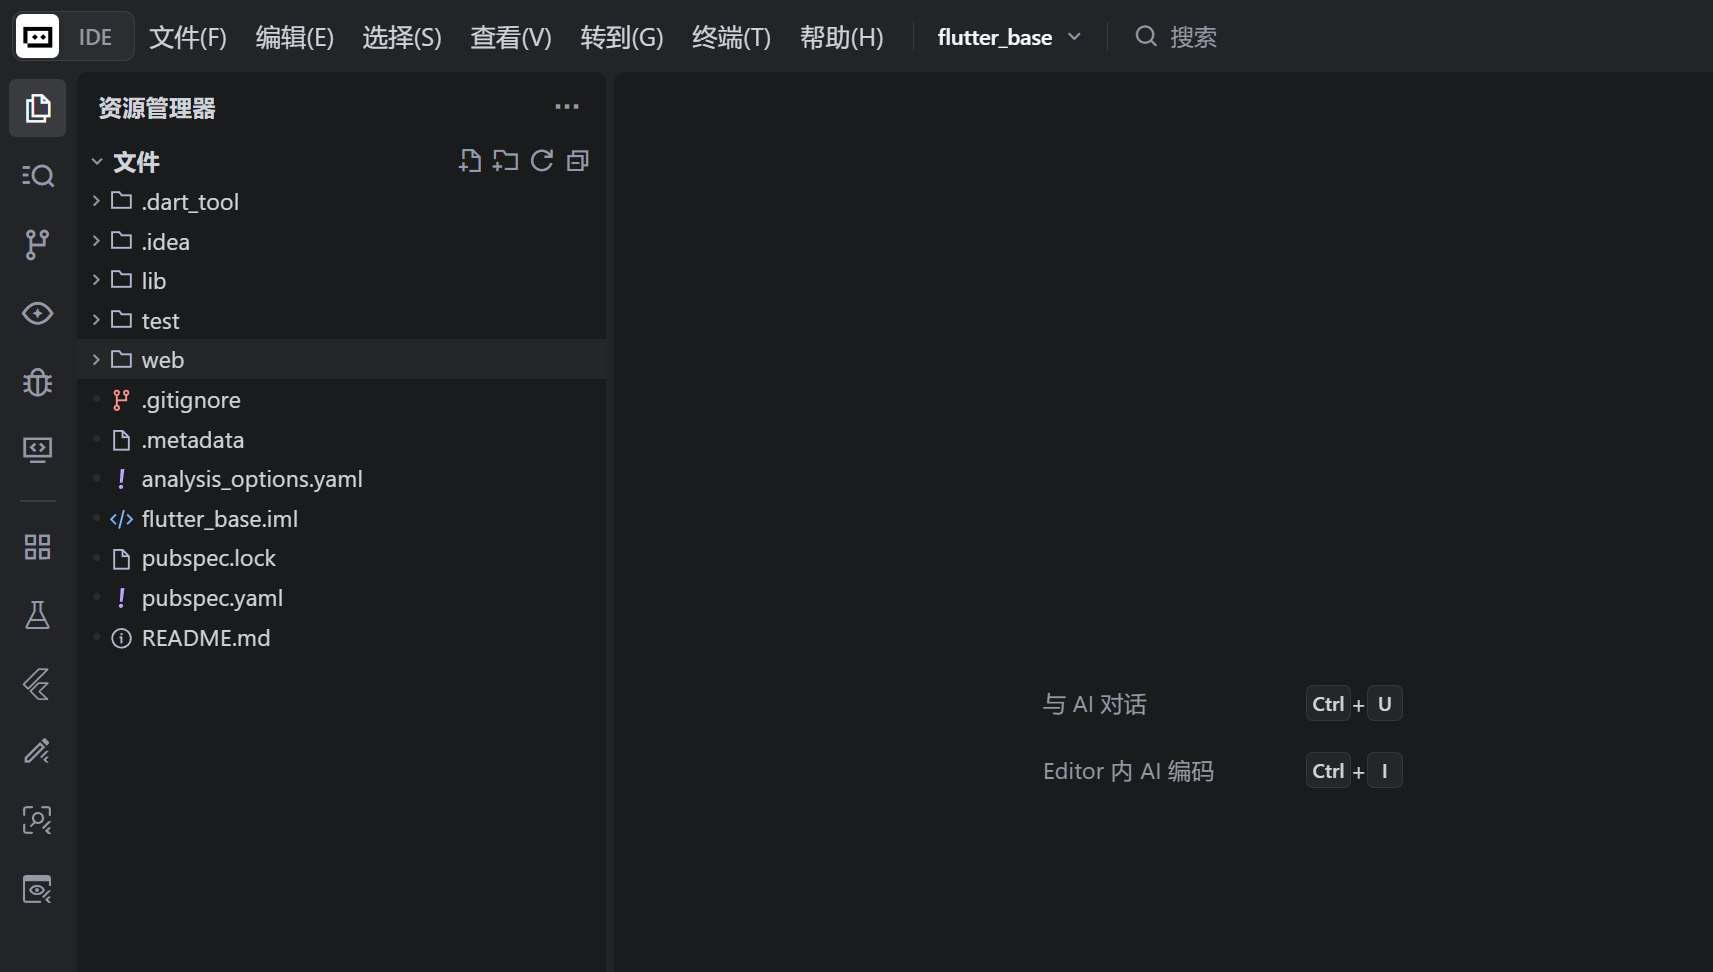Open the Search view in sidebar
The height and width of the screenshot is (972, 1713).
click(37, 175)
